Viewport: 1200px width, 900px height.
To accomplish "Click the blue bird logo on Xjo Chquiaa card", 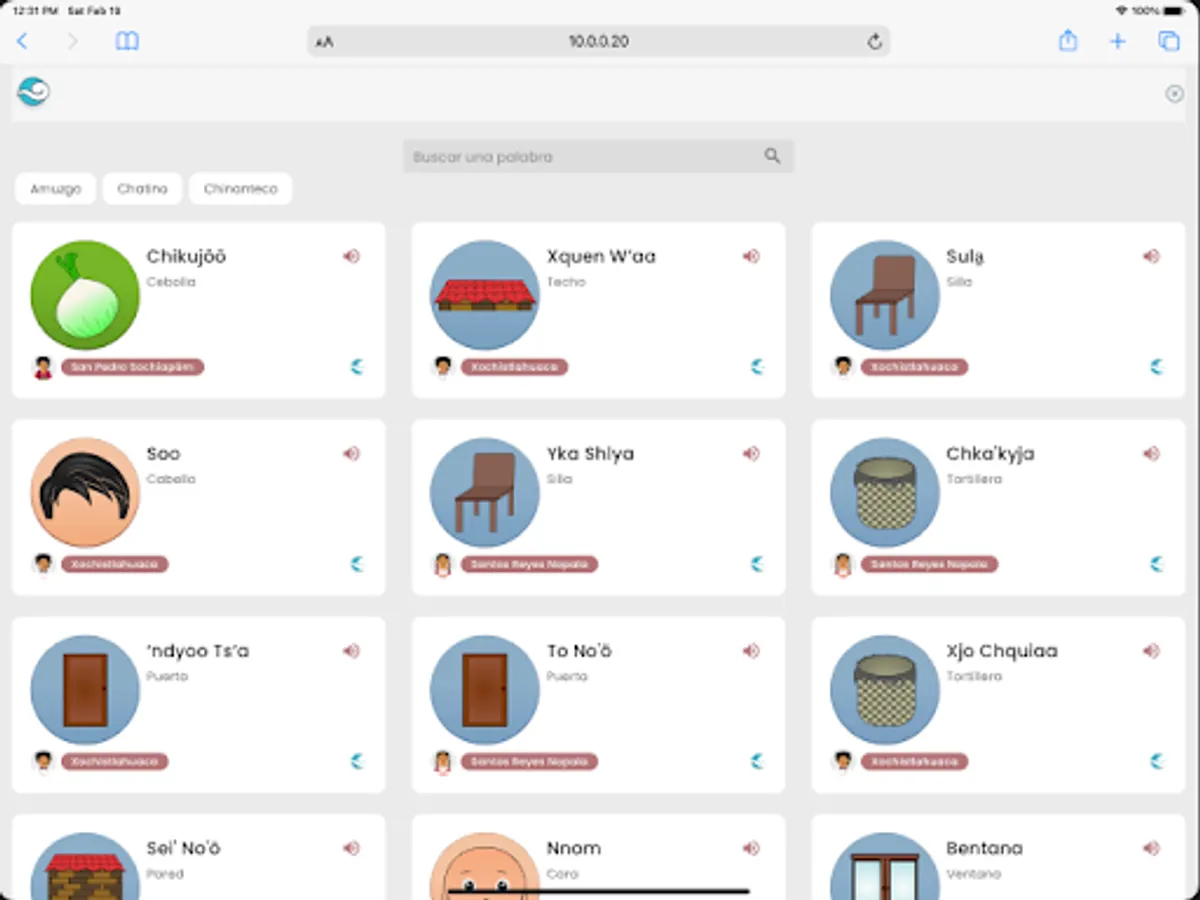I will 1157,761.
